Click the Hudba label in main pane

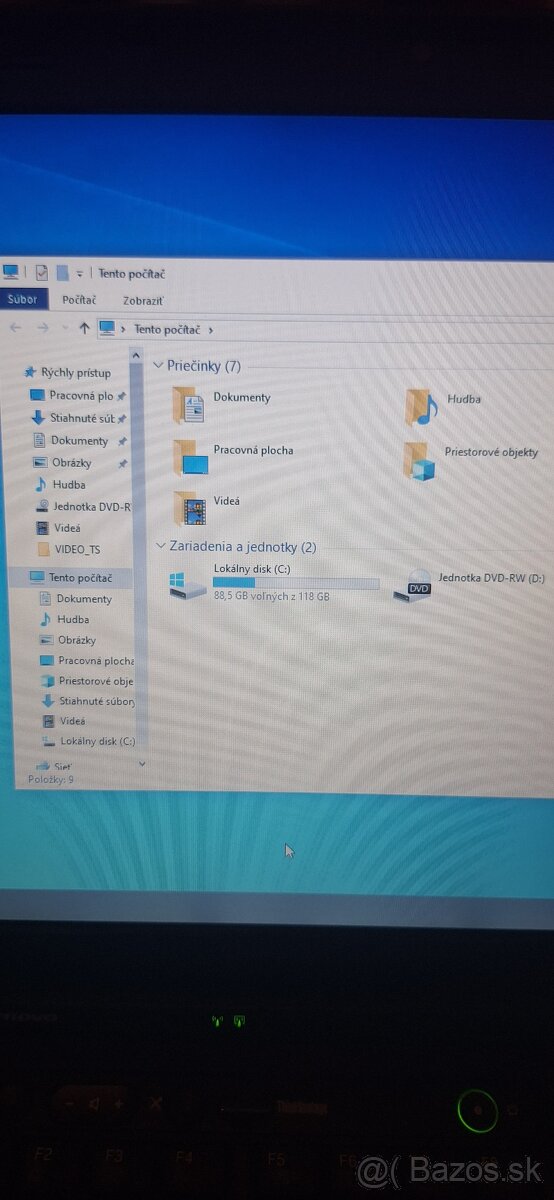click(x=464, y=399)
